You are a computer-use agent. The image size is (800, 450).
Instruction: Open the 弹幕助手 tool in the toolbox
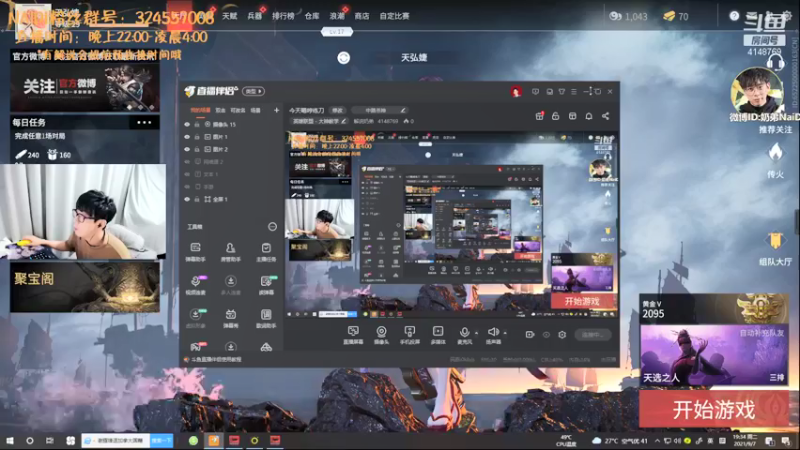click(195, 252)
